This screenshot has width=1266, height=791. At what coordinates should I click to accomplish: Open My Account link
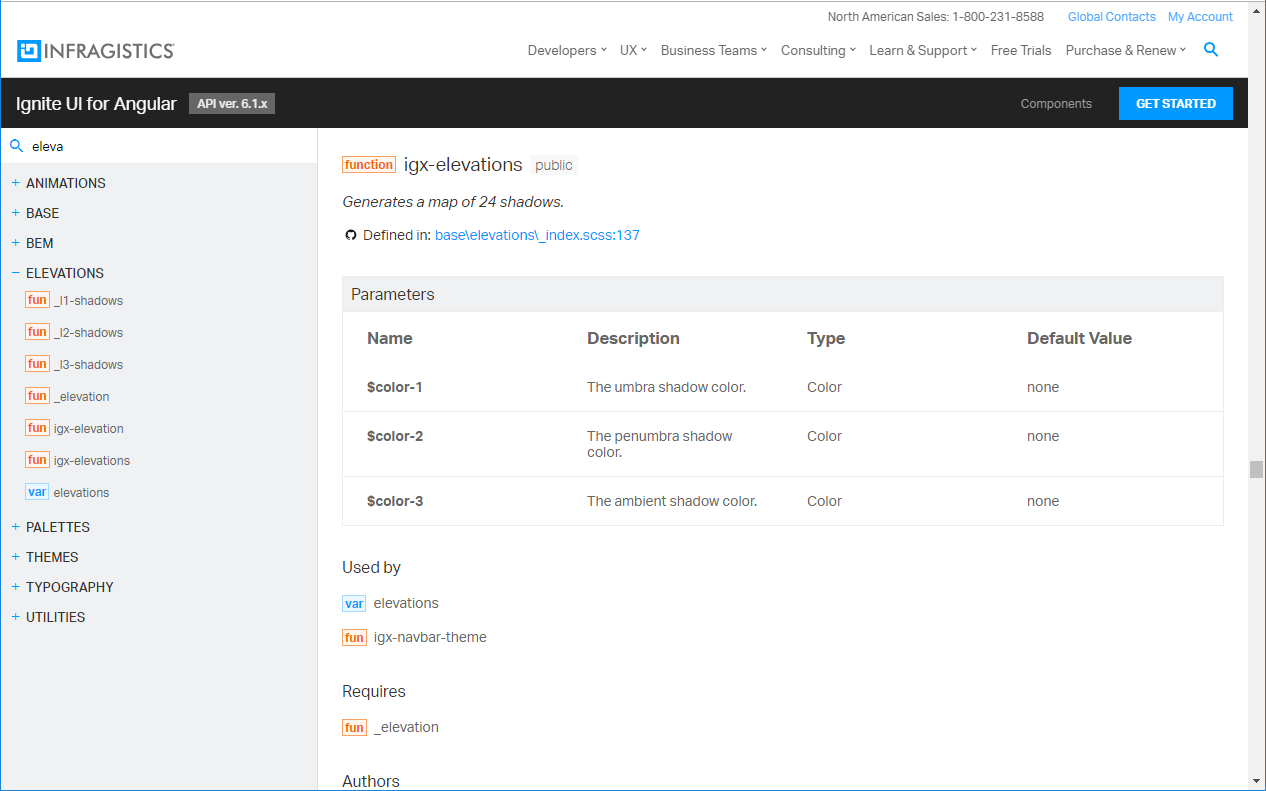[x=1200, y=17]
